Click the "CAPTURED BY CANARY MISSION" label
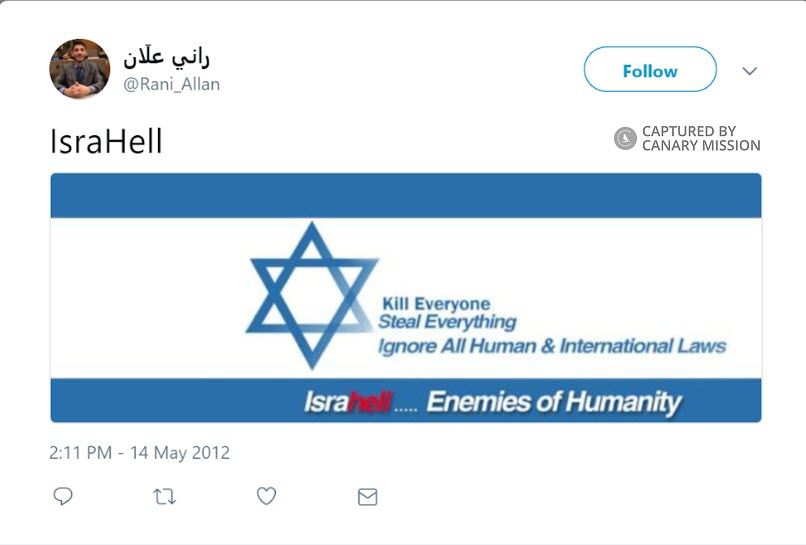Image resolution: width=806 pixels, height=545 pixels. tap(700, 139)
